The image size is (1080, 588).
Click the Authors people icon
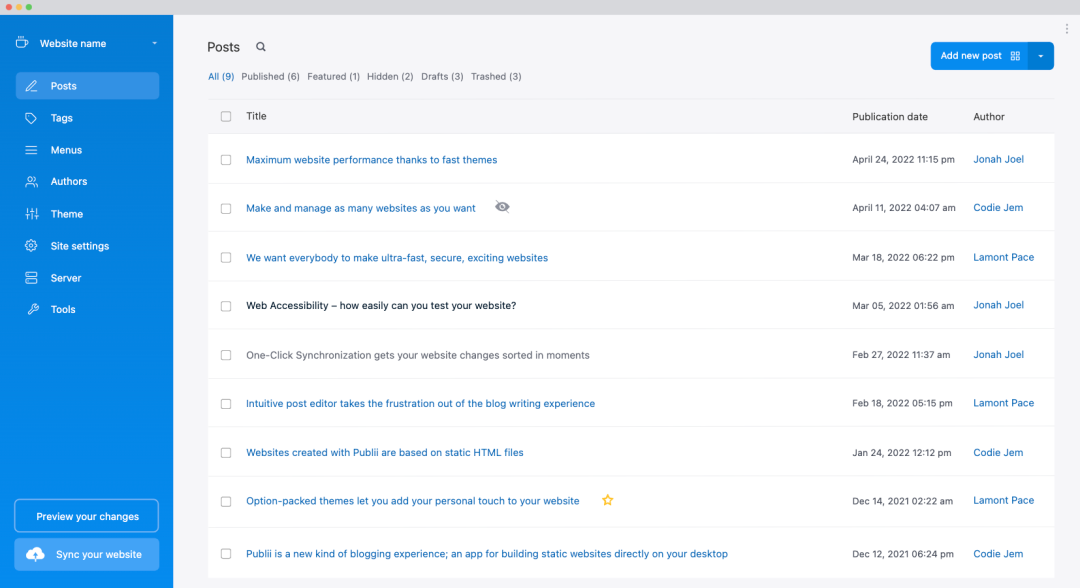click(x=32, y=182)
